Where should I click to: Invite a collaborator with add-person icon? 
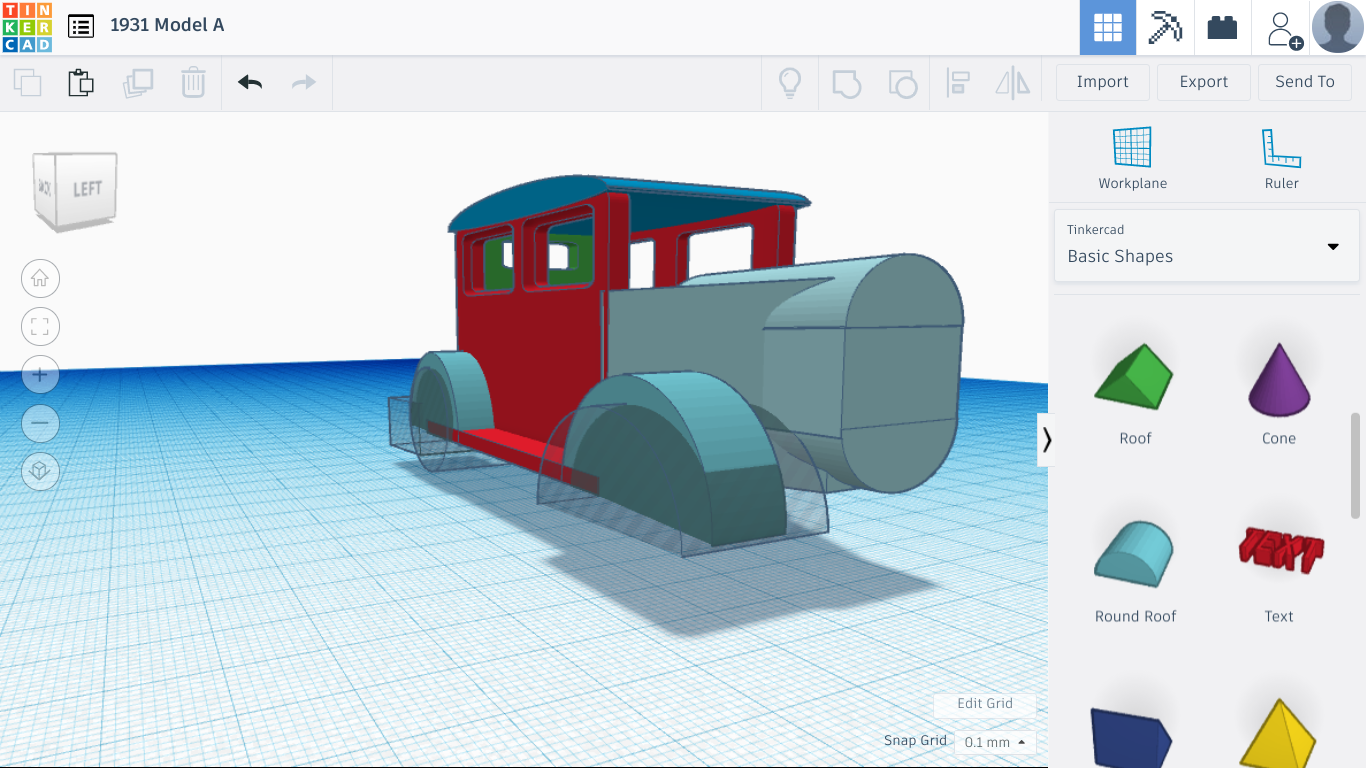point(1282,28)
